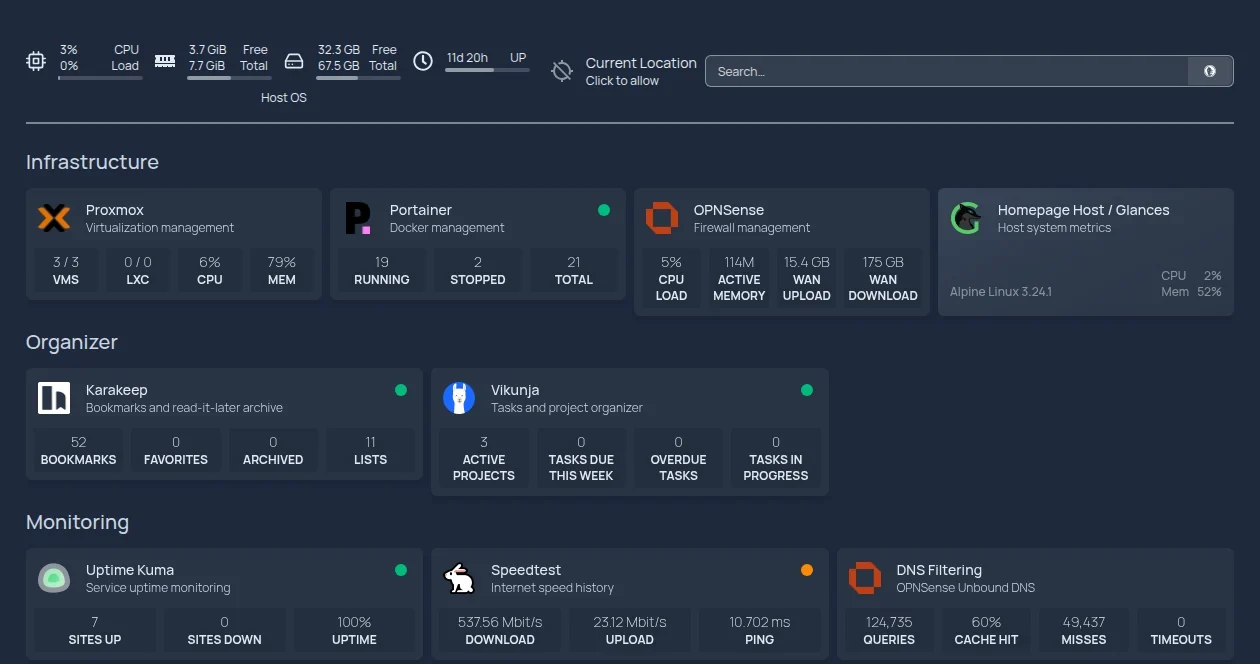
Task: Click the 60% CACHE HIT stat
Action: [x=986, y=630]
